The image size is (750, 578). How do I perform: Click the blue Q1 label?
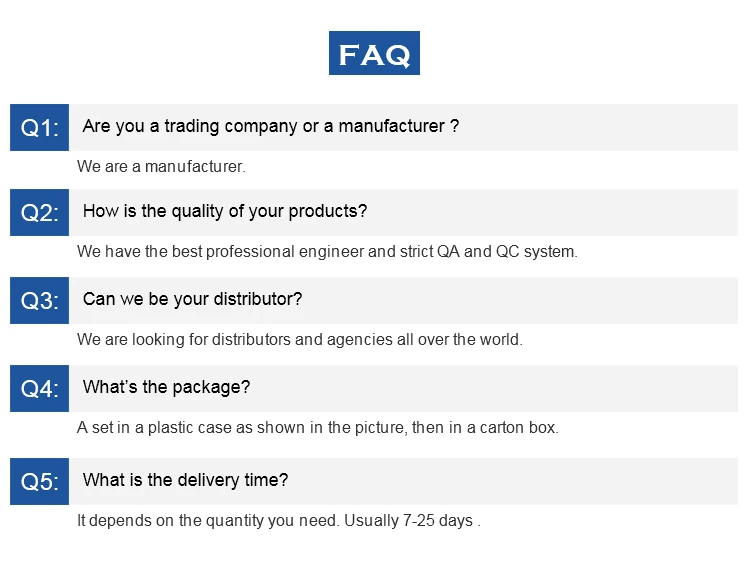pyautogui.click(x=40, y=127)
